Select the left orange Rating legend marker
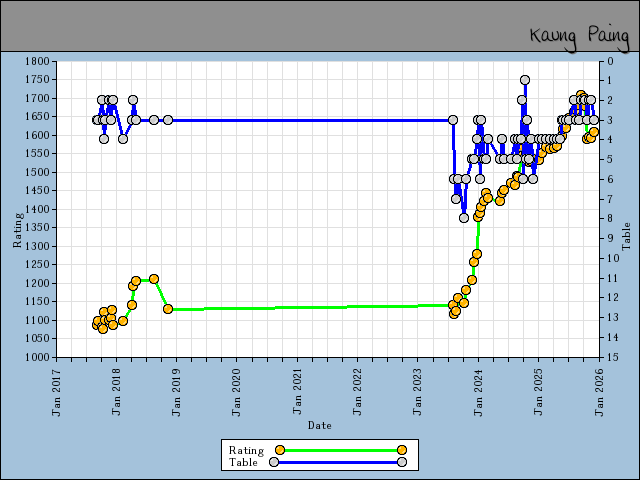Image resolution: width=640 pixels, height=480 pixels. (280, 450)
